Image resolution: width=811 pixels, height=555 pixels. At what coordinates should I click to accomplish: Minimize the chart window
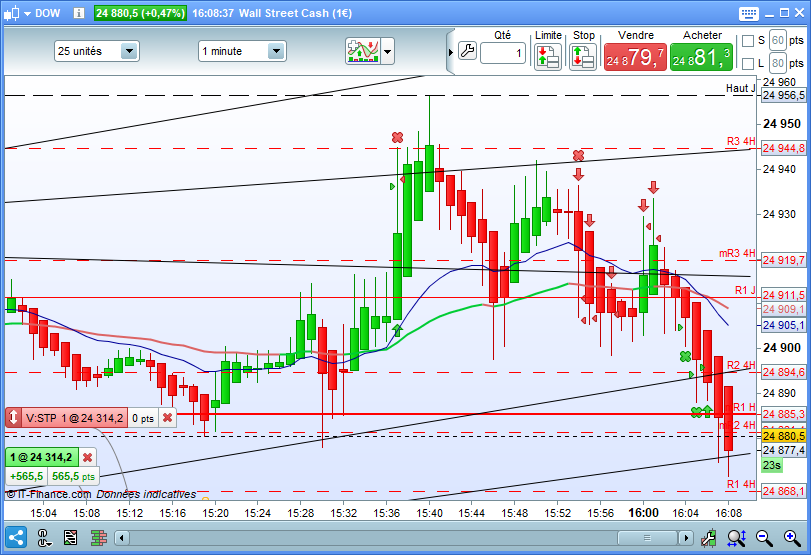click(x=769, y=14)
